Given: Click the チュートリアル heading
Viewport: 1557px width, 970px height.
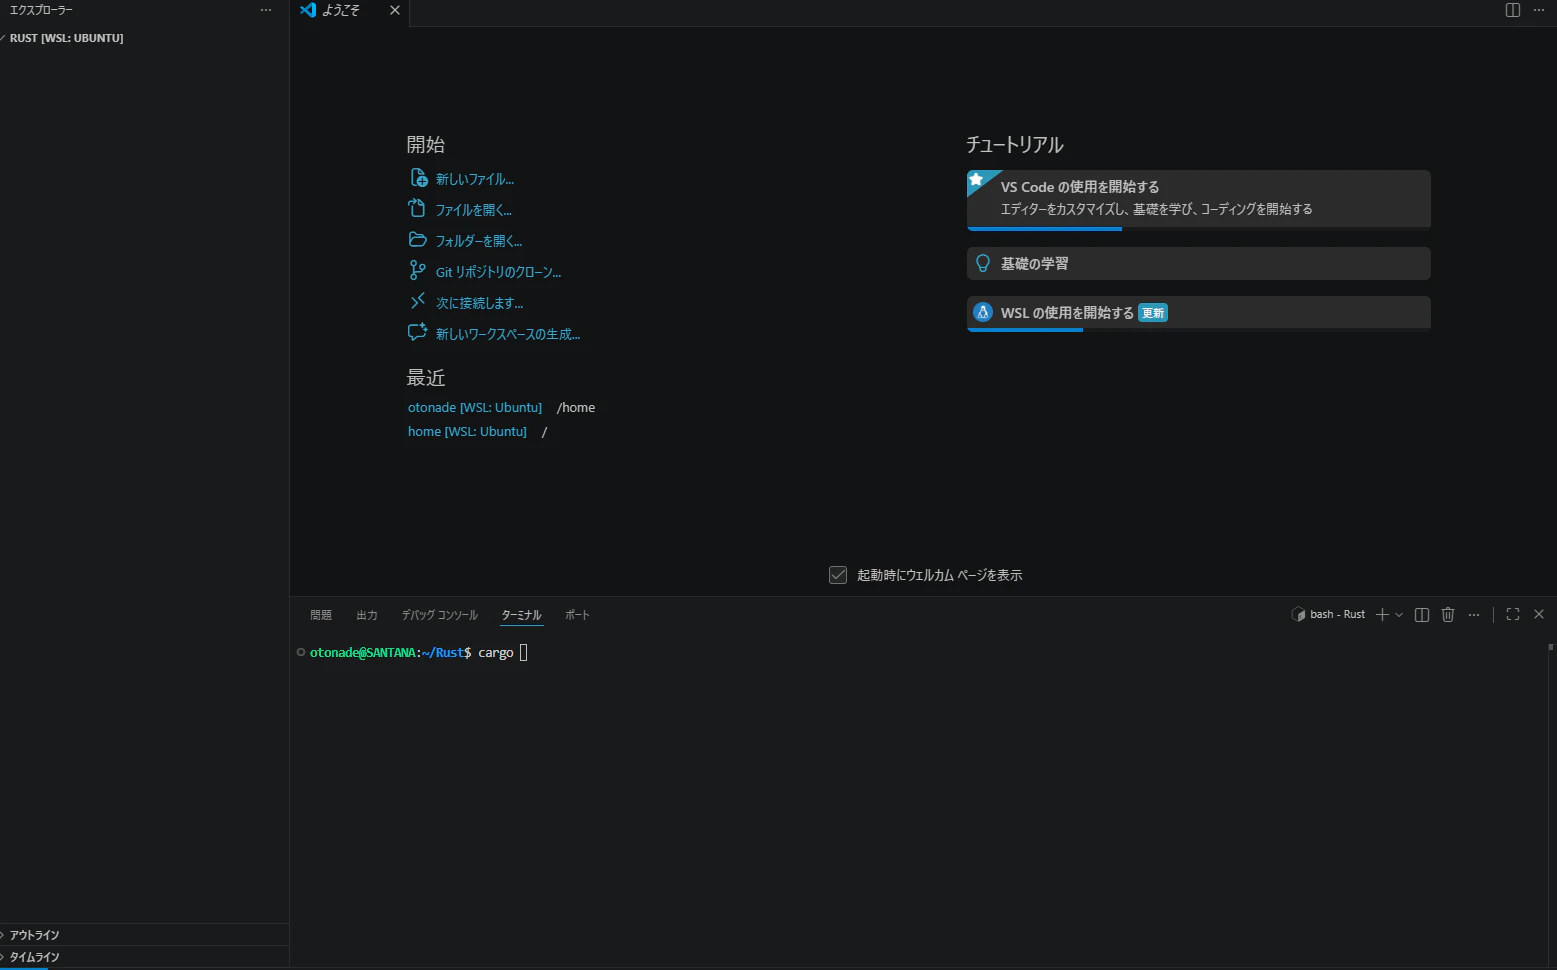Looking at the screenshot, I should click(1014, 145).
